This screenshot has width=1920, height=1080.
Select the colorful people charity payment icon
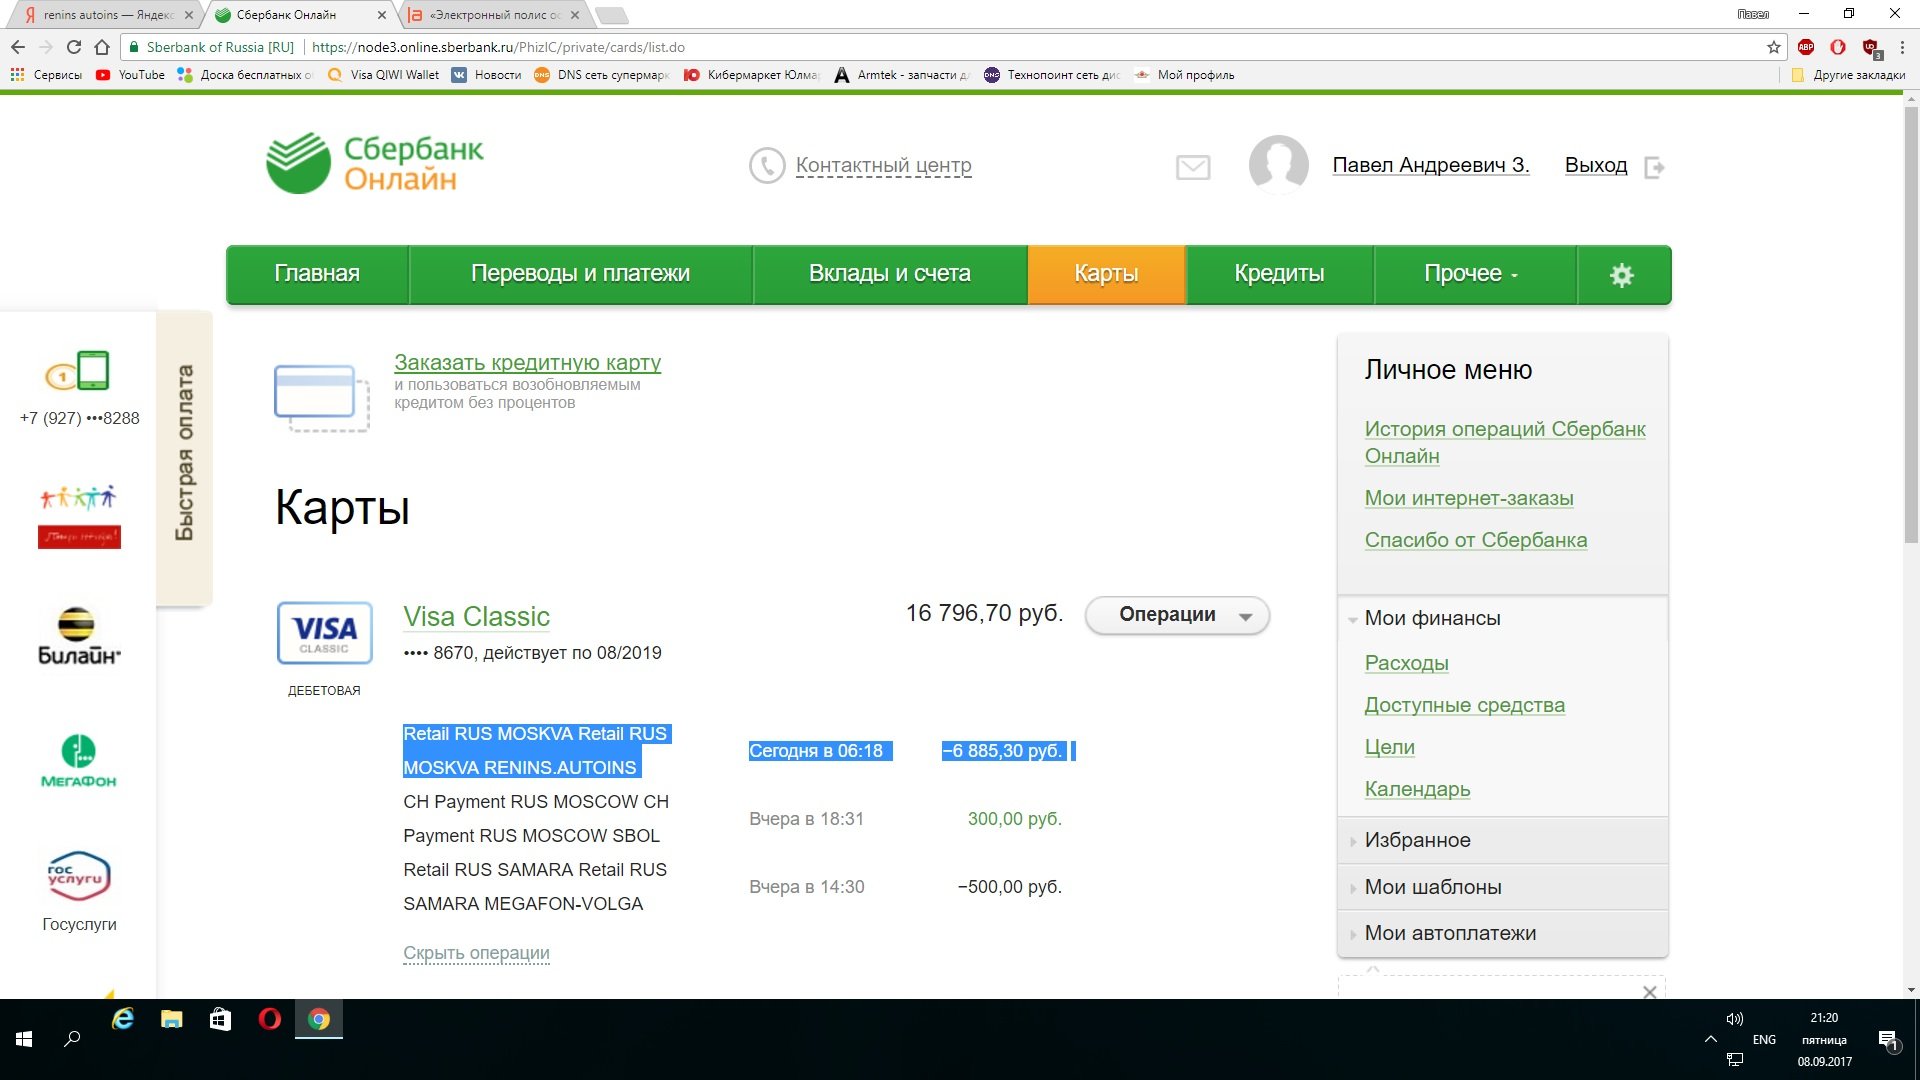click(x=79, y=516)
